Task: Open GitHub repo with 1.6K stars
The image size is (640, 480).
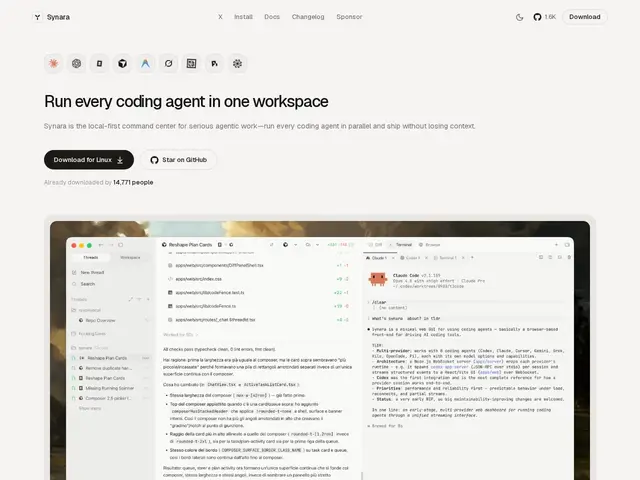Action: [x=544, y=17]
